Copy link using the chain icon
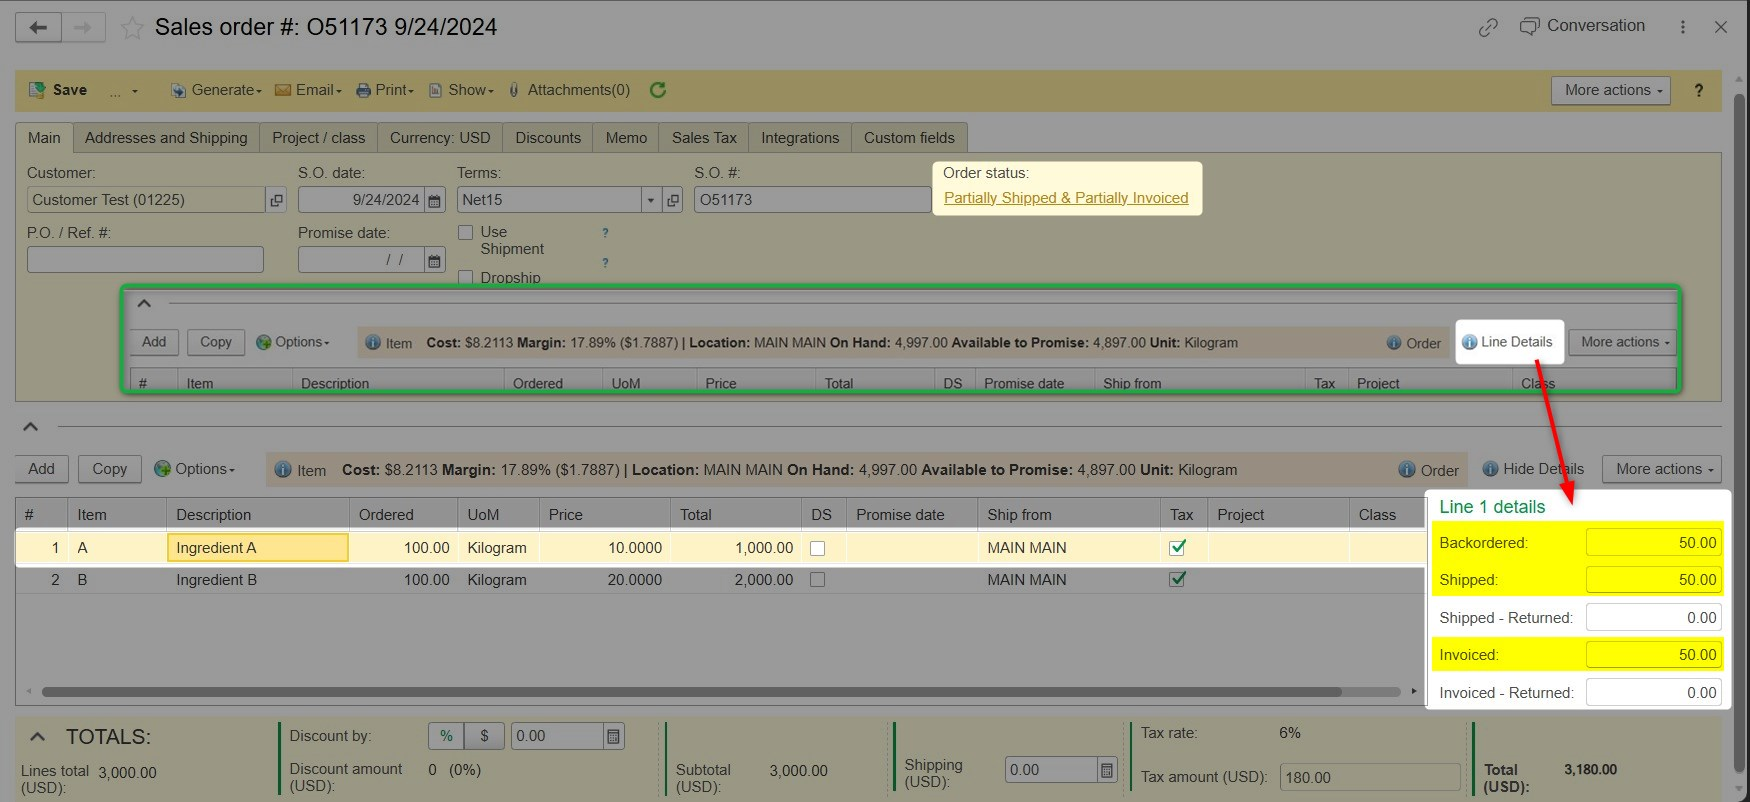Image resolution: width=1750 pixels, height=802 pixels. click(1488, 27)
